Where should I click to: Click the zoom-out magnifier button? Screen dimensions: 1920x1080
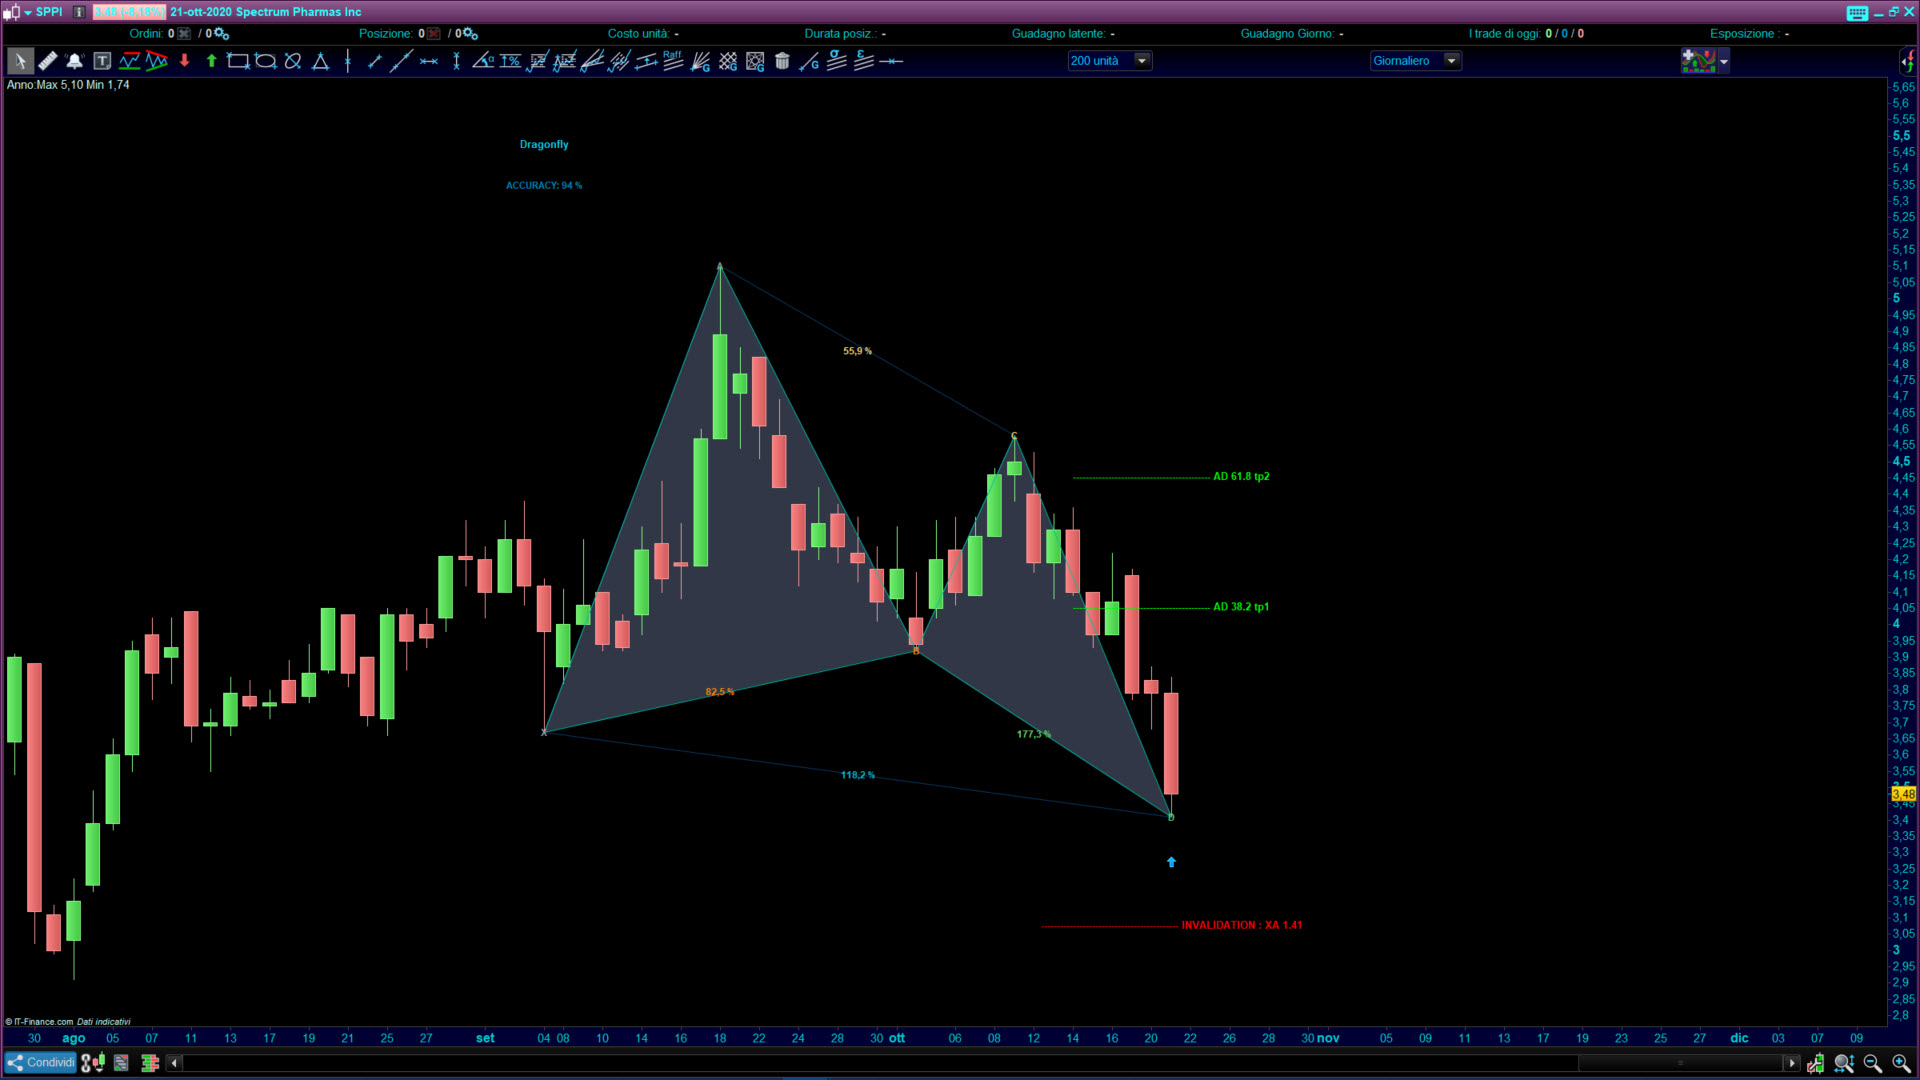[x=1872, y=1063]
